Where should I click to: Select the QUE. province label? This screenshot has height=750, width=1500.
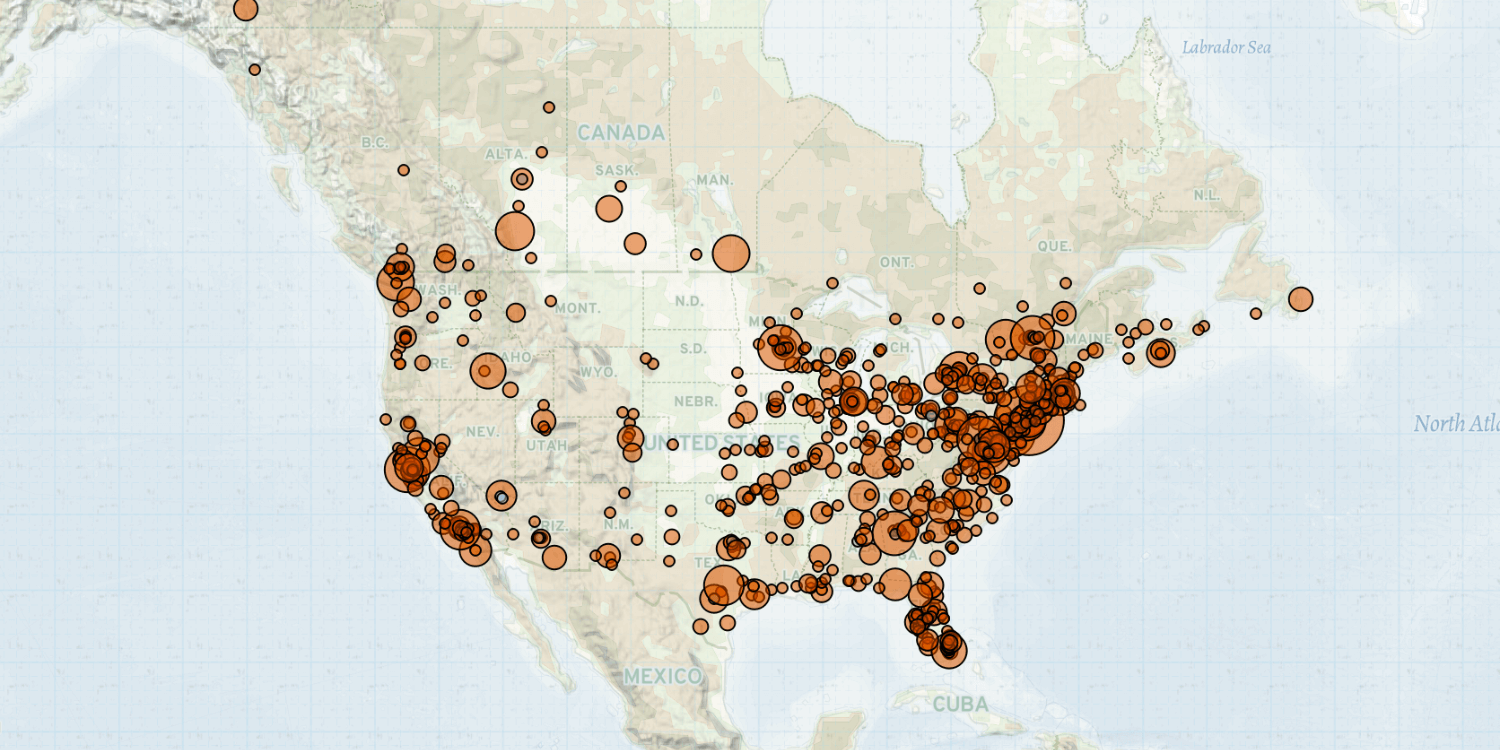point(1055,246)
